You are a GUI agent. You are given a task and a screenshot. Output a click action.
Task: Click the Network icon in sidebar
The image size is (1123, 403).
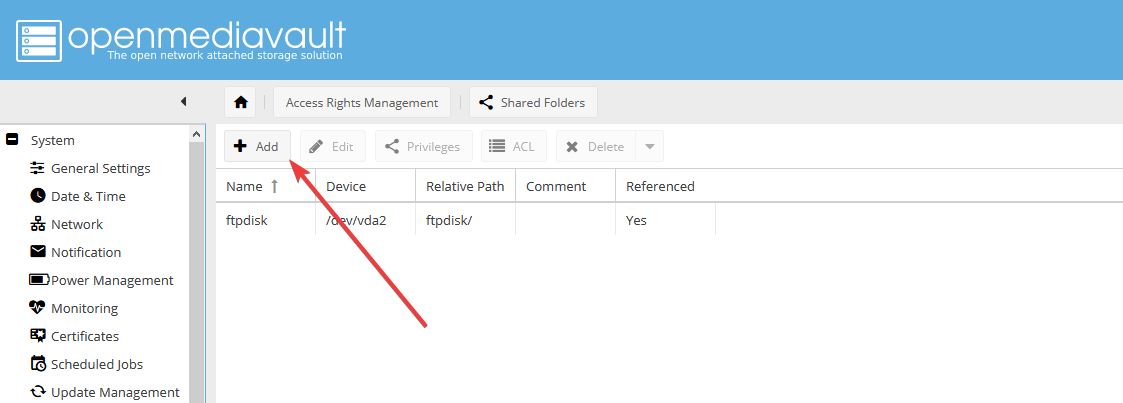38,224
